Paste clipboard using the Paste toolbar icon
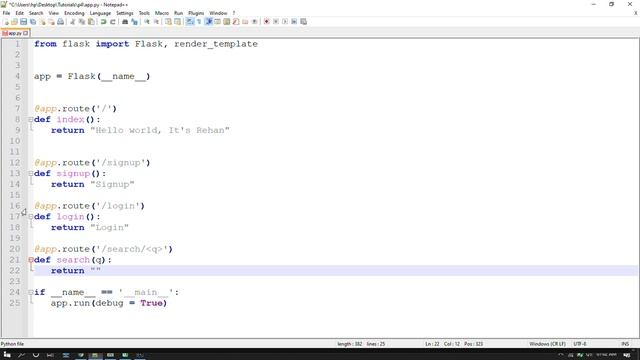640x360 pixels. click(x=91, y=22)
